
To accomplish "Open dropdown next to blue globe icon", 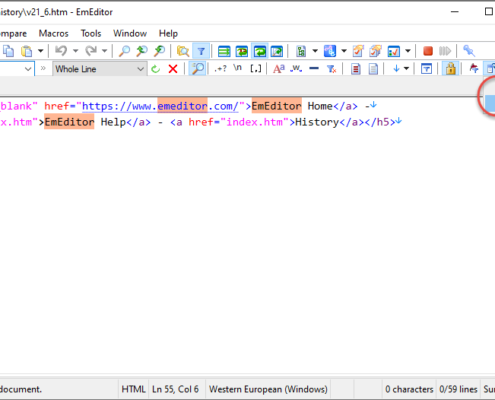I will [344, 51].
